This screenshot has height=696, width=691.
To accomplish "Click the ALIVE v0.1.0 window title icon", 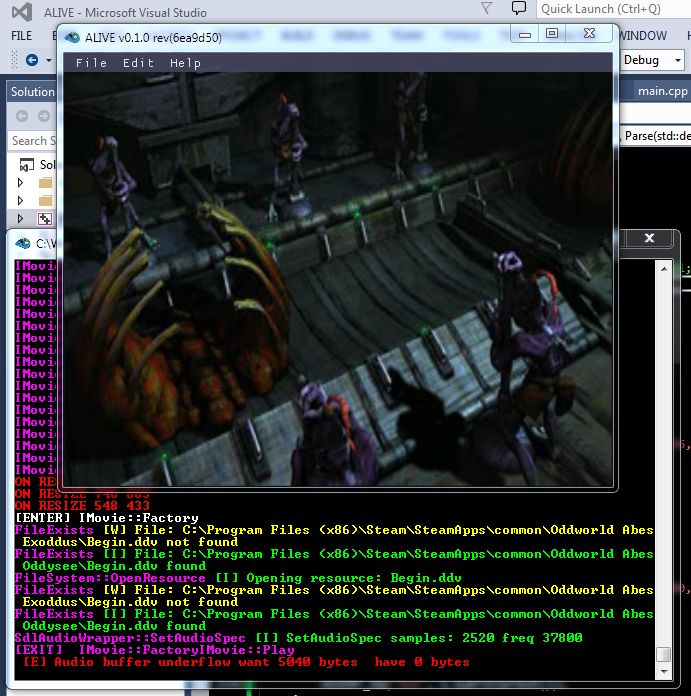I will (x=72, y=37).
